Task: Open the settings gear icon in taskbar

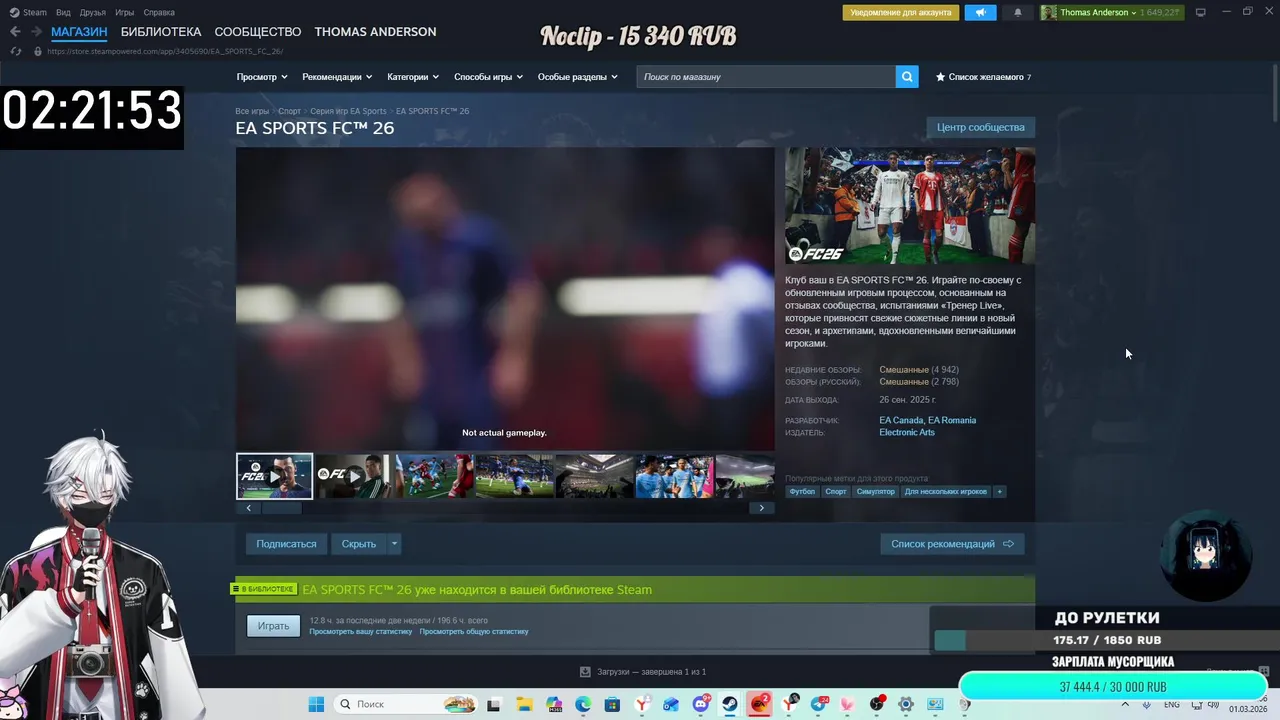Action: [906, 704]
